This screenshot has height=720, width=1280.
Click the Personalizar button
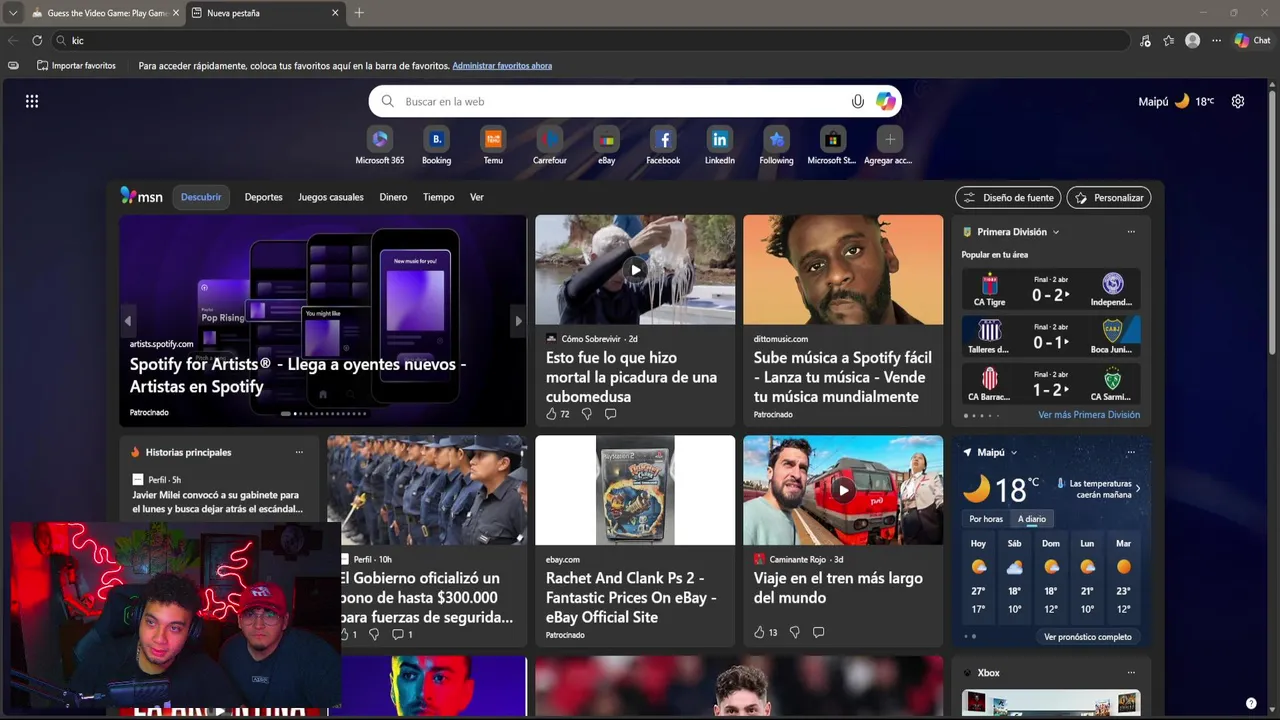pyautogui.click(x=1109, y=198)
